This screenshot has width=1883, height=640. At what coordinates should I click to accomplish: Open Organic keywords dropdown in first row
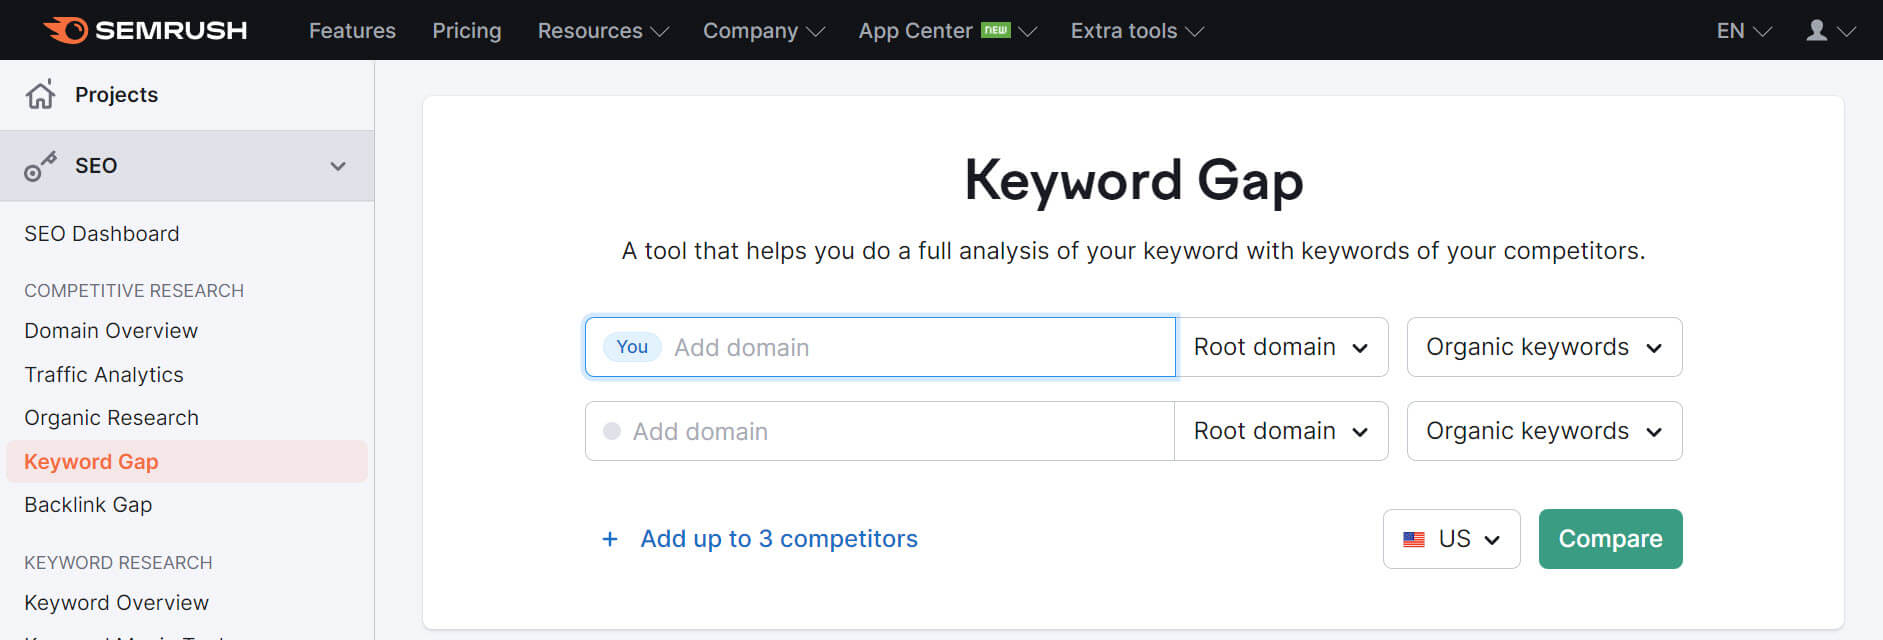coord(1544,347)
